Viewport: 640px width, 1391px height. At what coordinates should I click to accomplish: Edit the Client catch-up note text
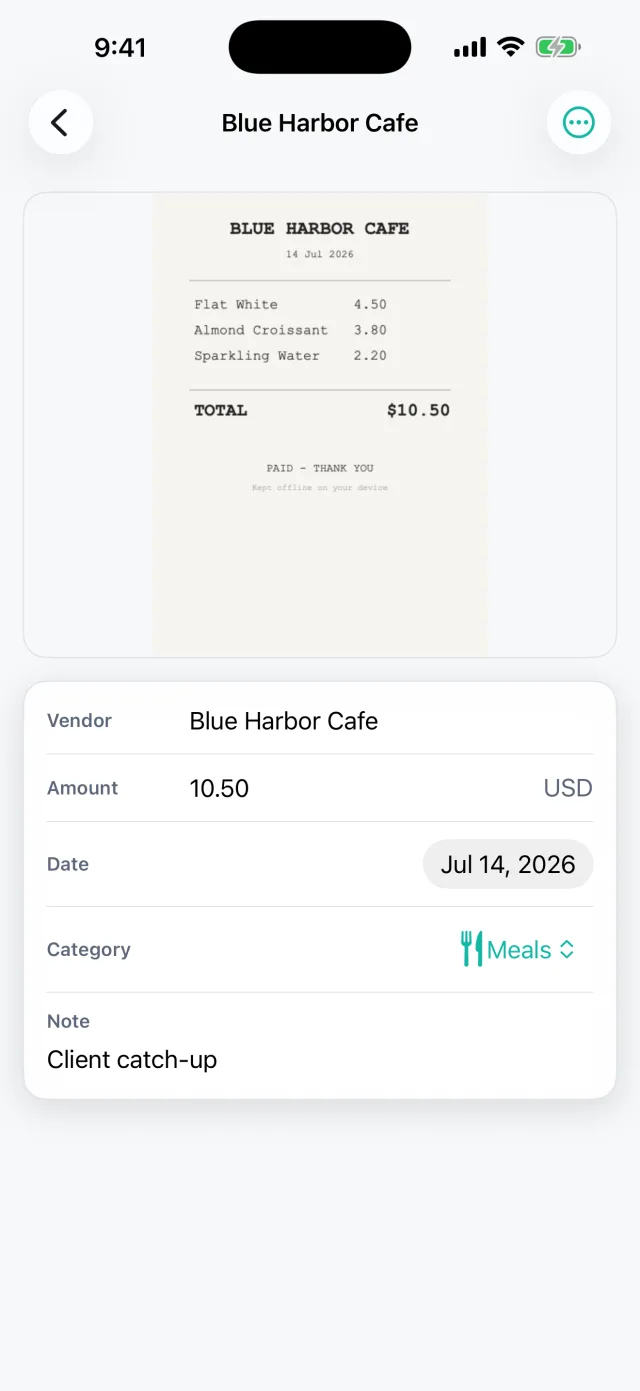click(x=132, y=1059)
